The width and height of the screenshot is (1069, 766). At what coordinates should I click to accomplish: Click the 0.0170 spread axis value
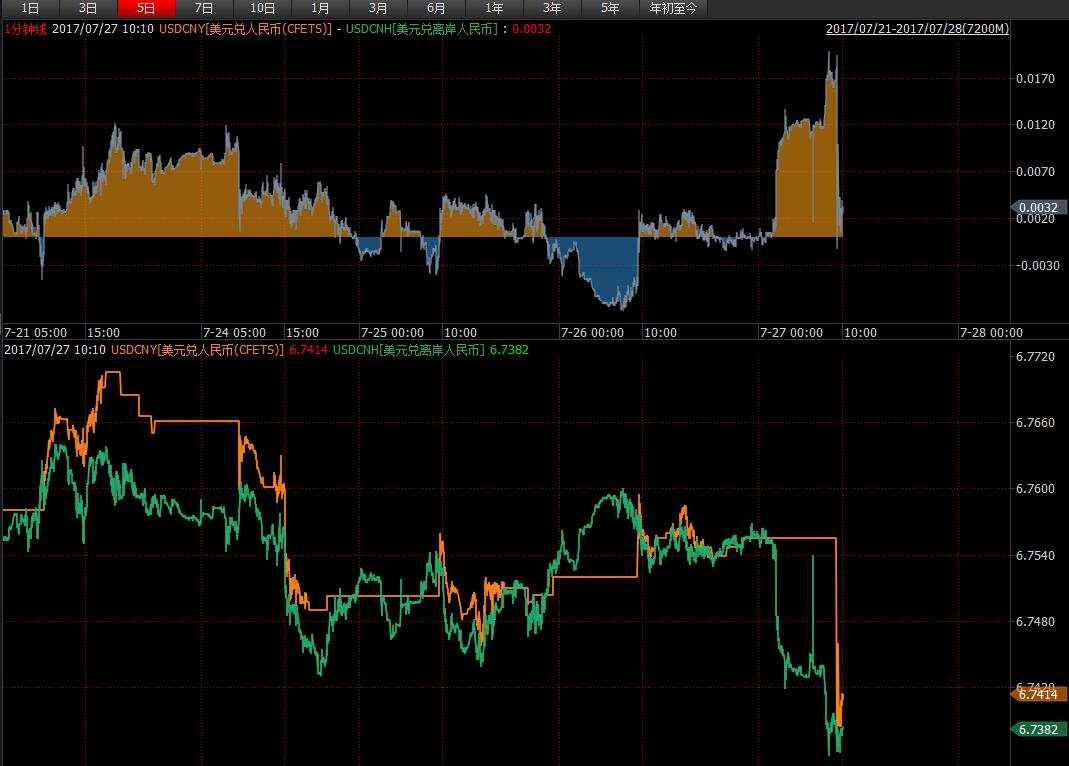point(1035,78)
